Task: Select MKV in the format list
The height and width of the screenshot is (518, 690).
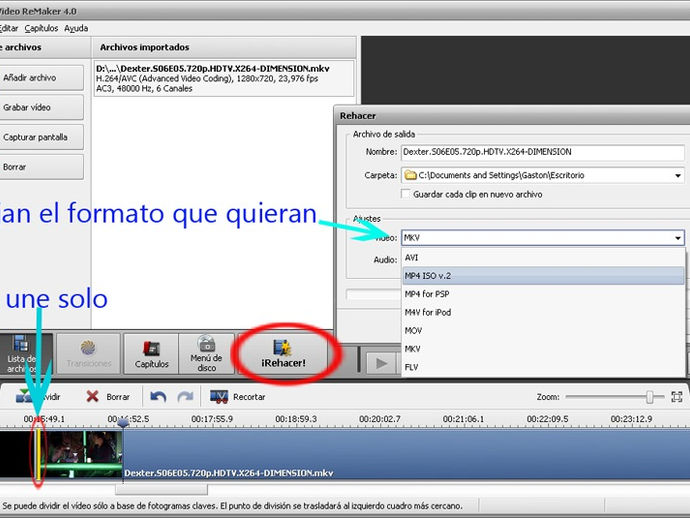Action: (x=543, y=349)
